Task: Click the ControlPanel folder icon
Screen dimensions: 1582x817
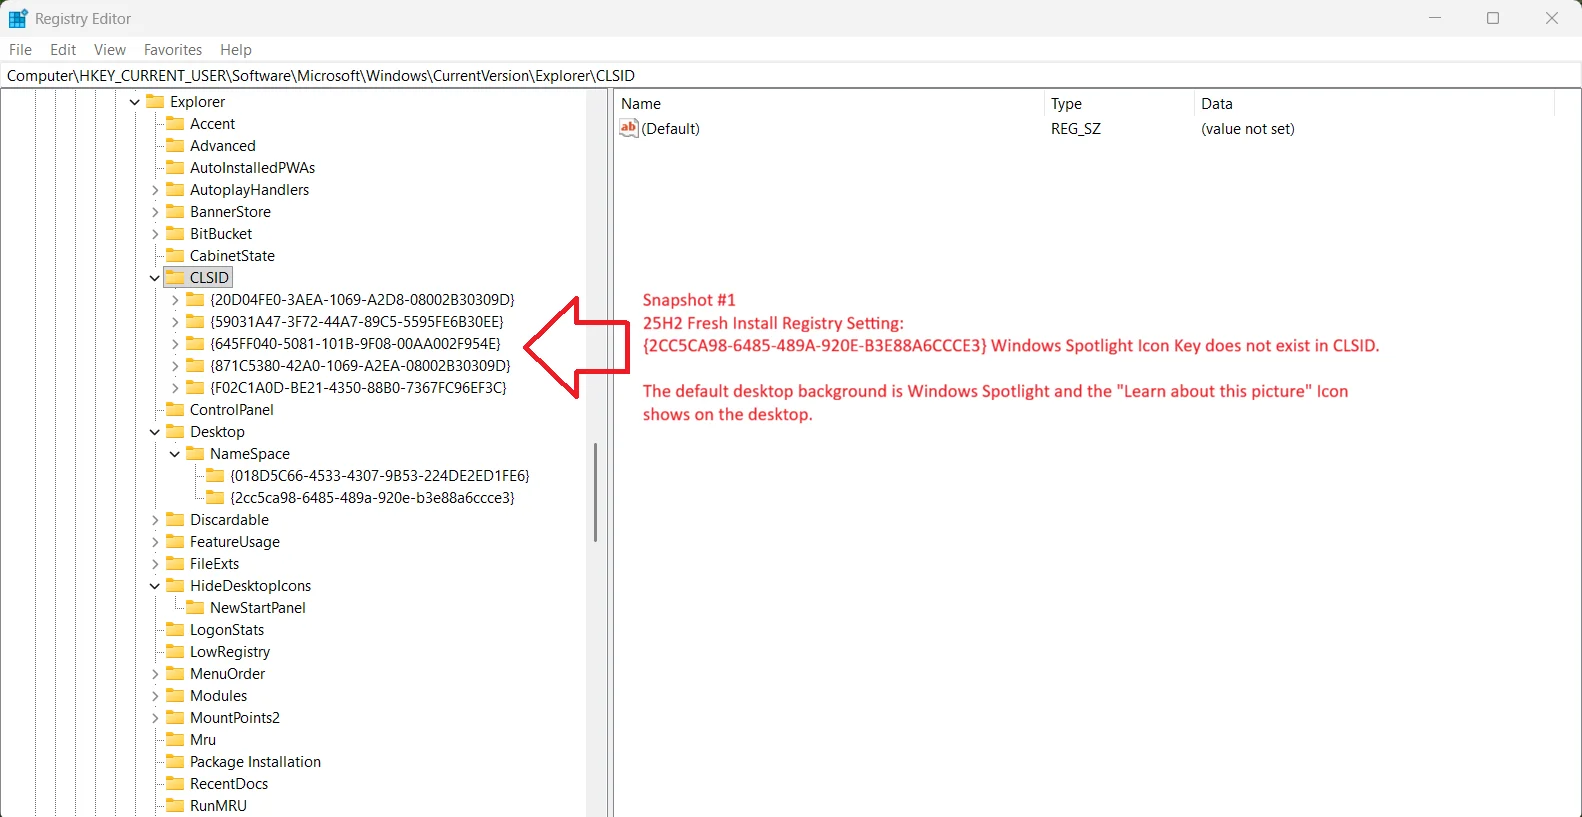Action: (175, 410)
